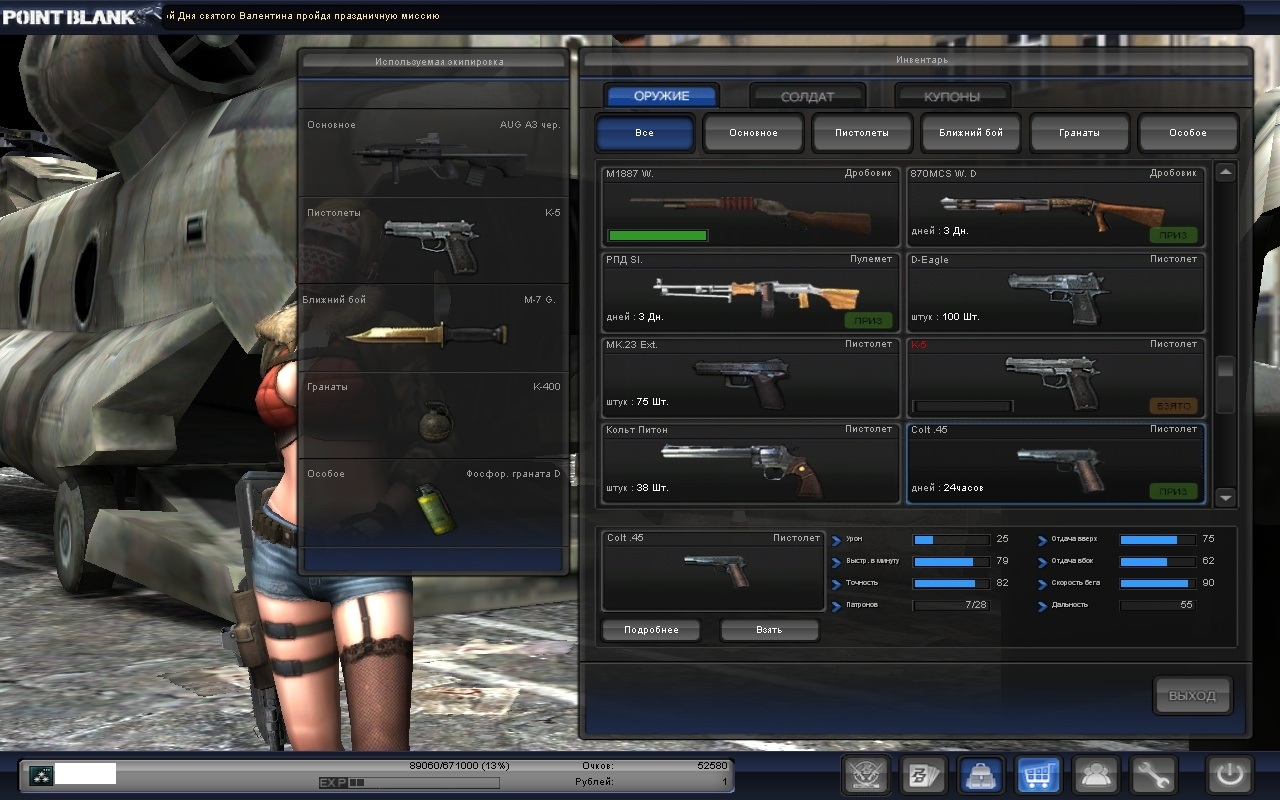Click the Подробнее details button

coord(651,630)
